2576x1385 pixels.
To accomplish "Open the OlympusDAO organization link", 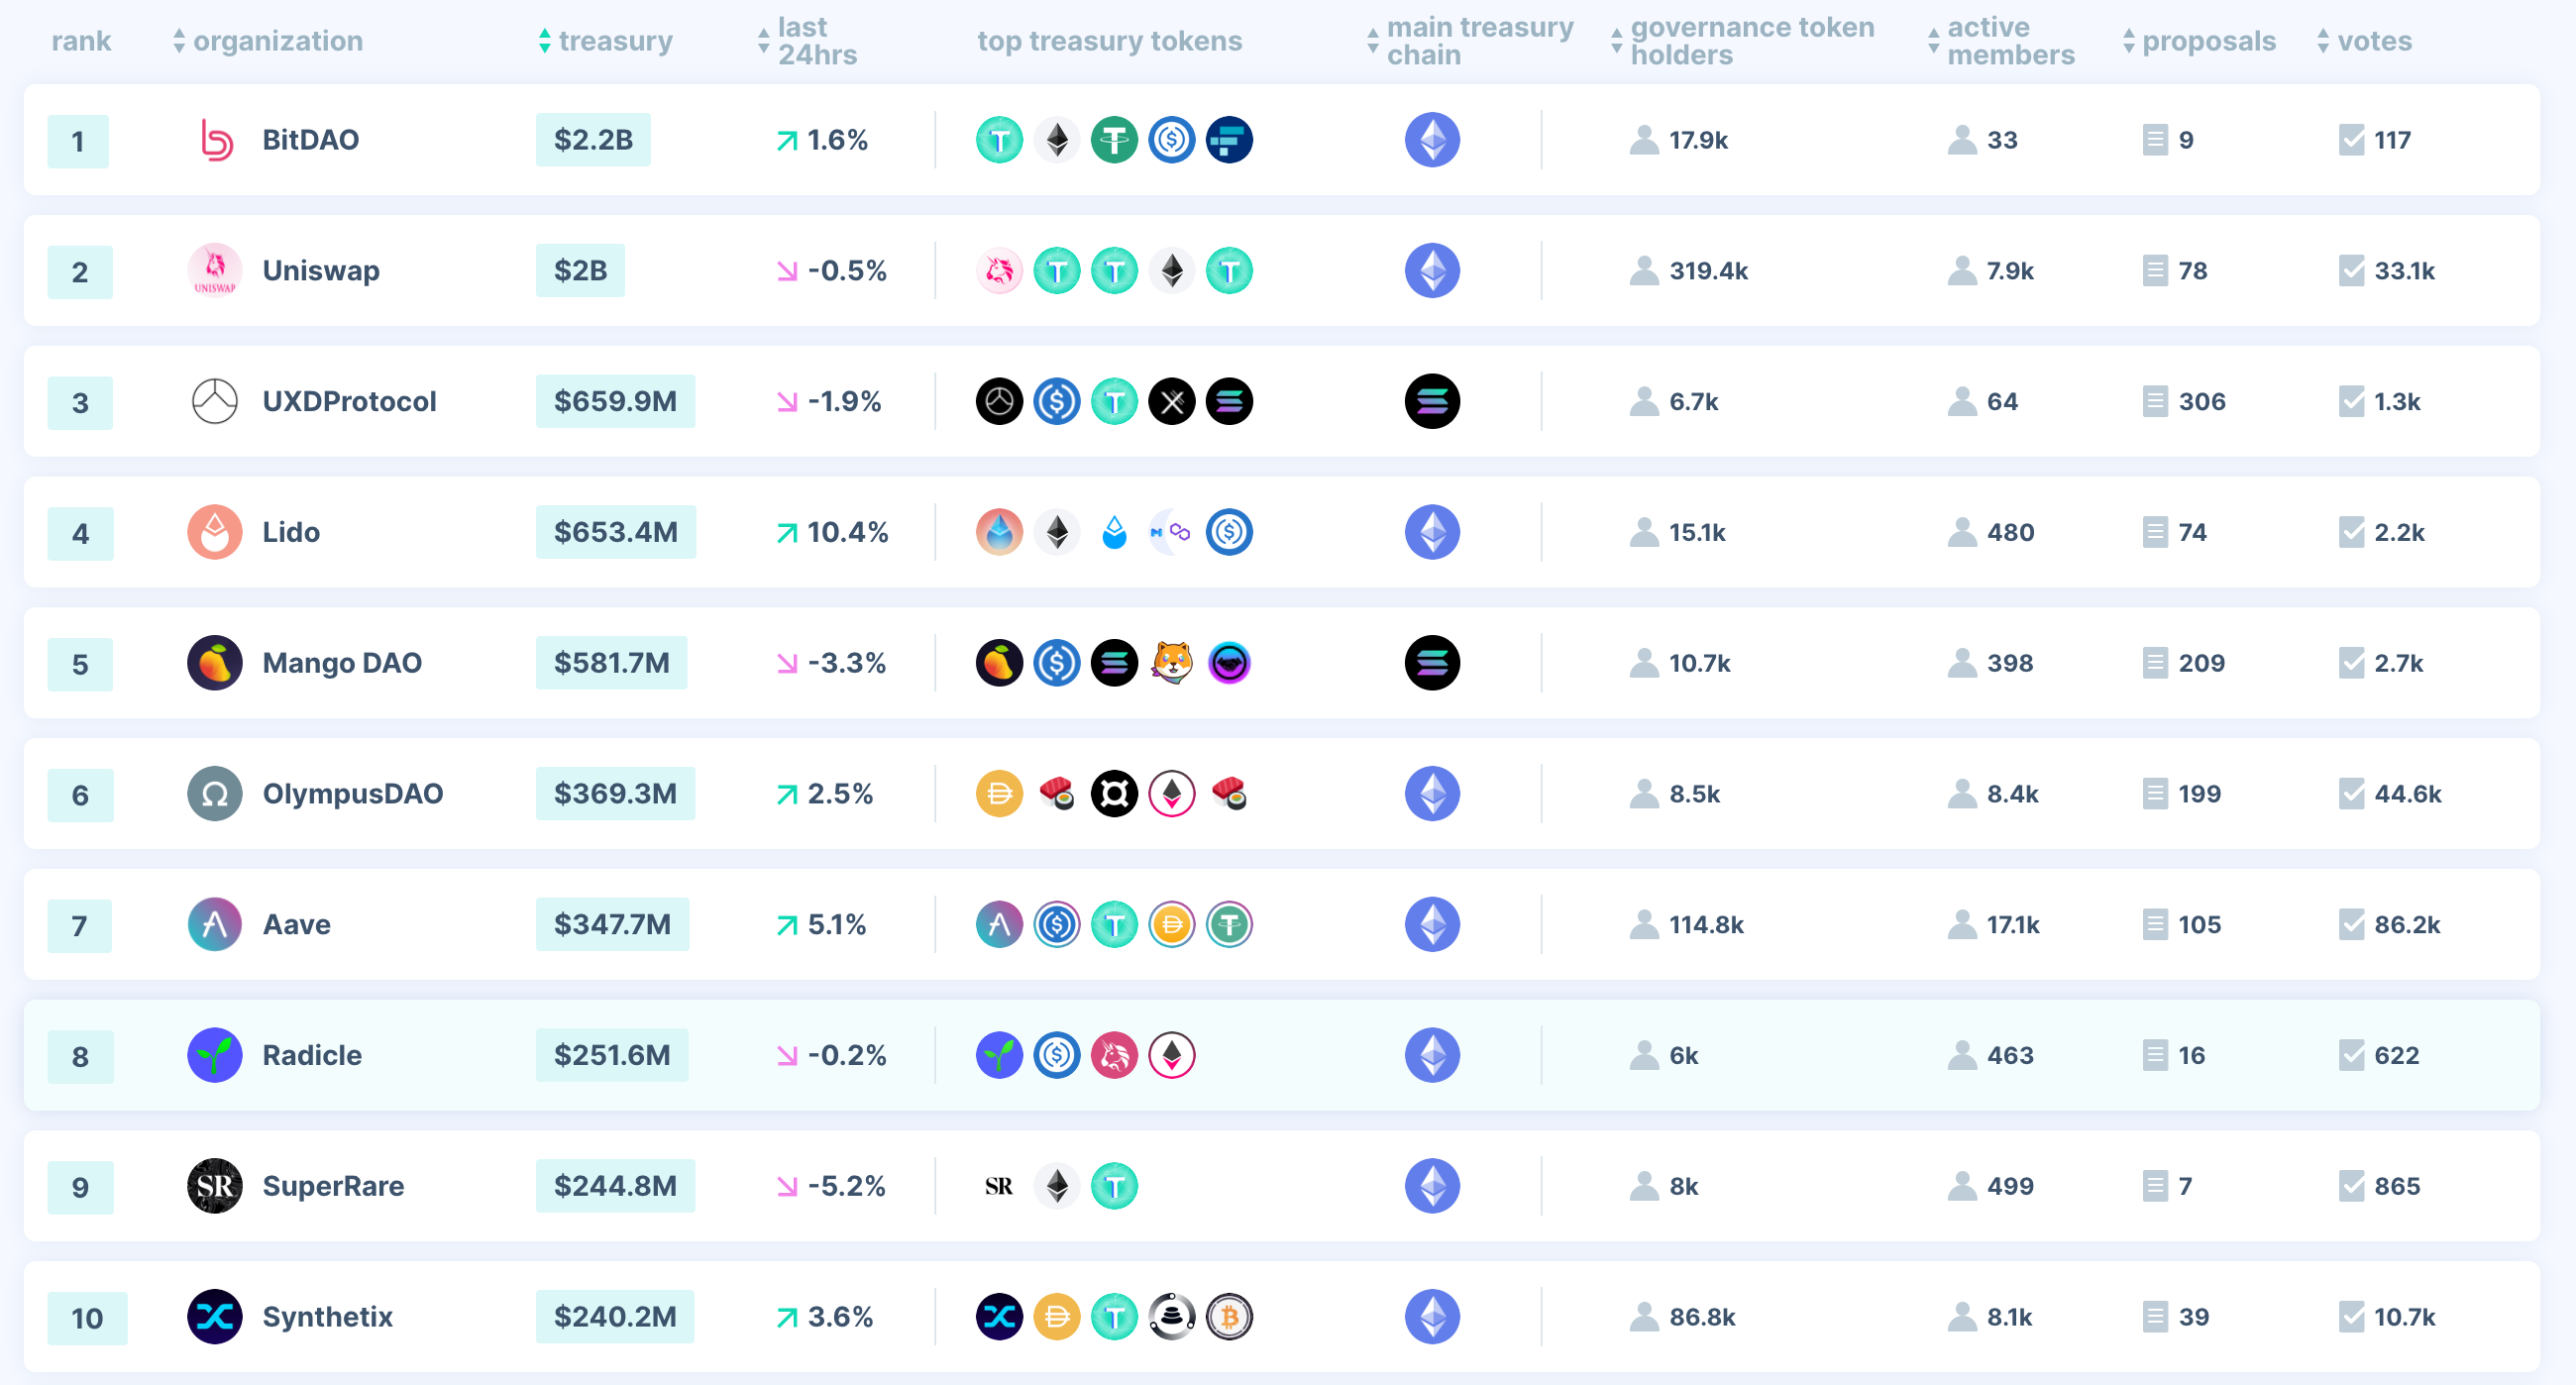I will 353,794.
